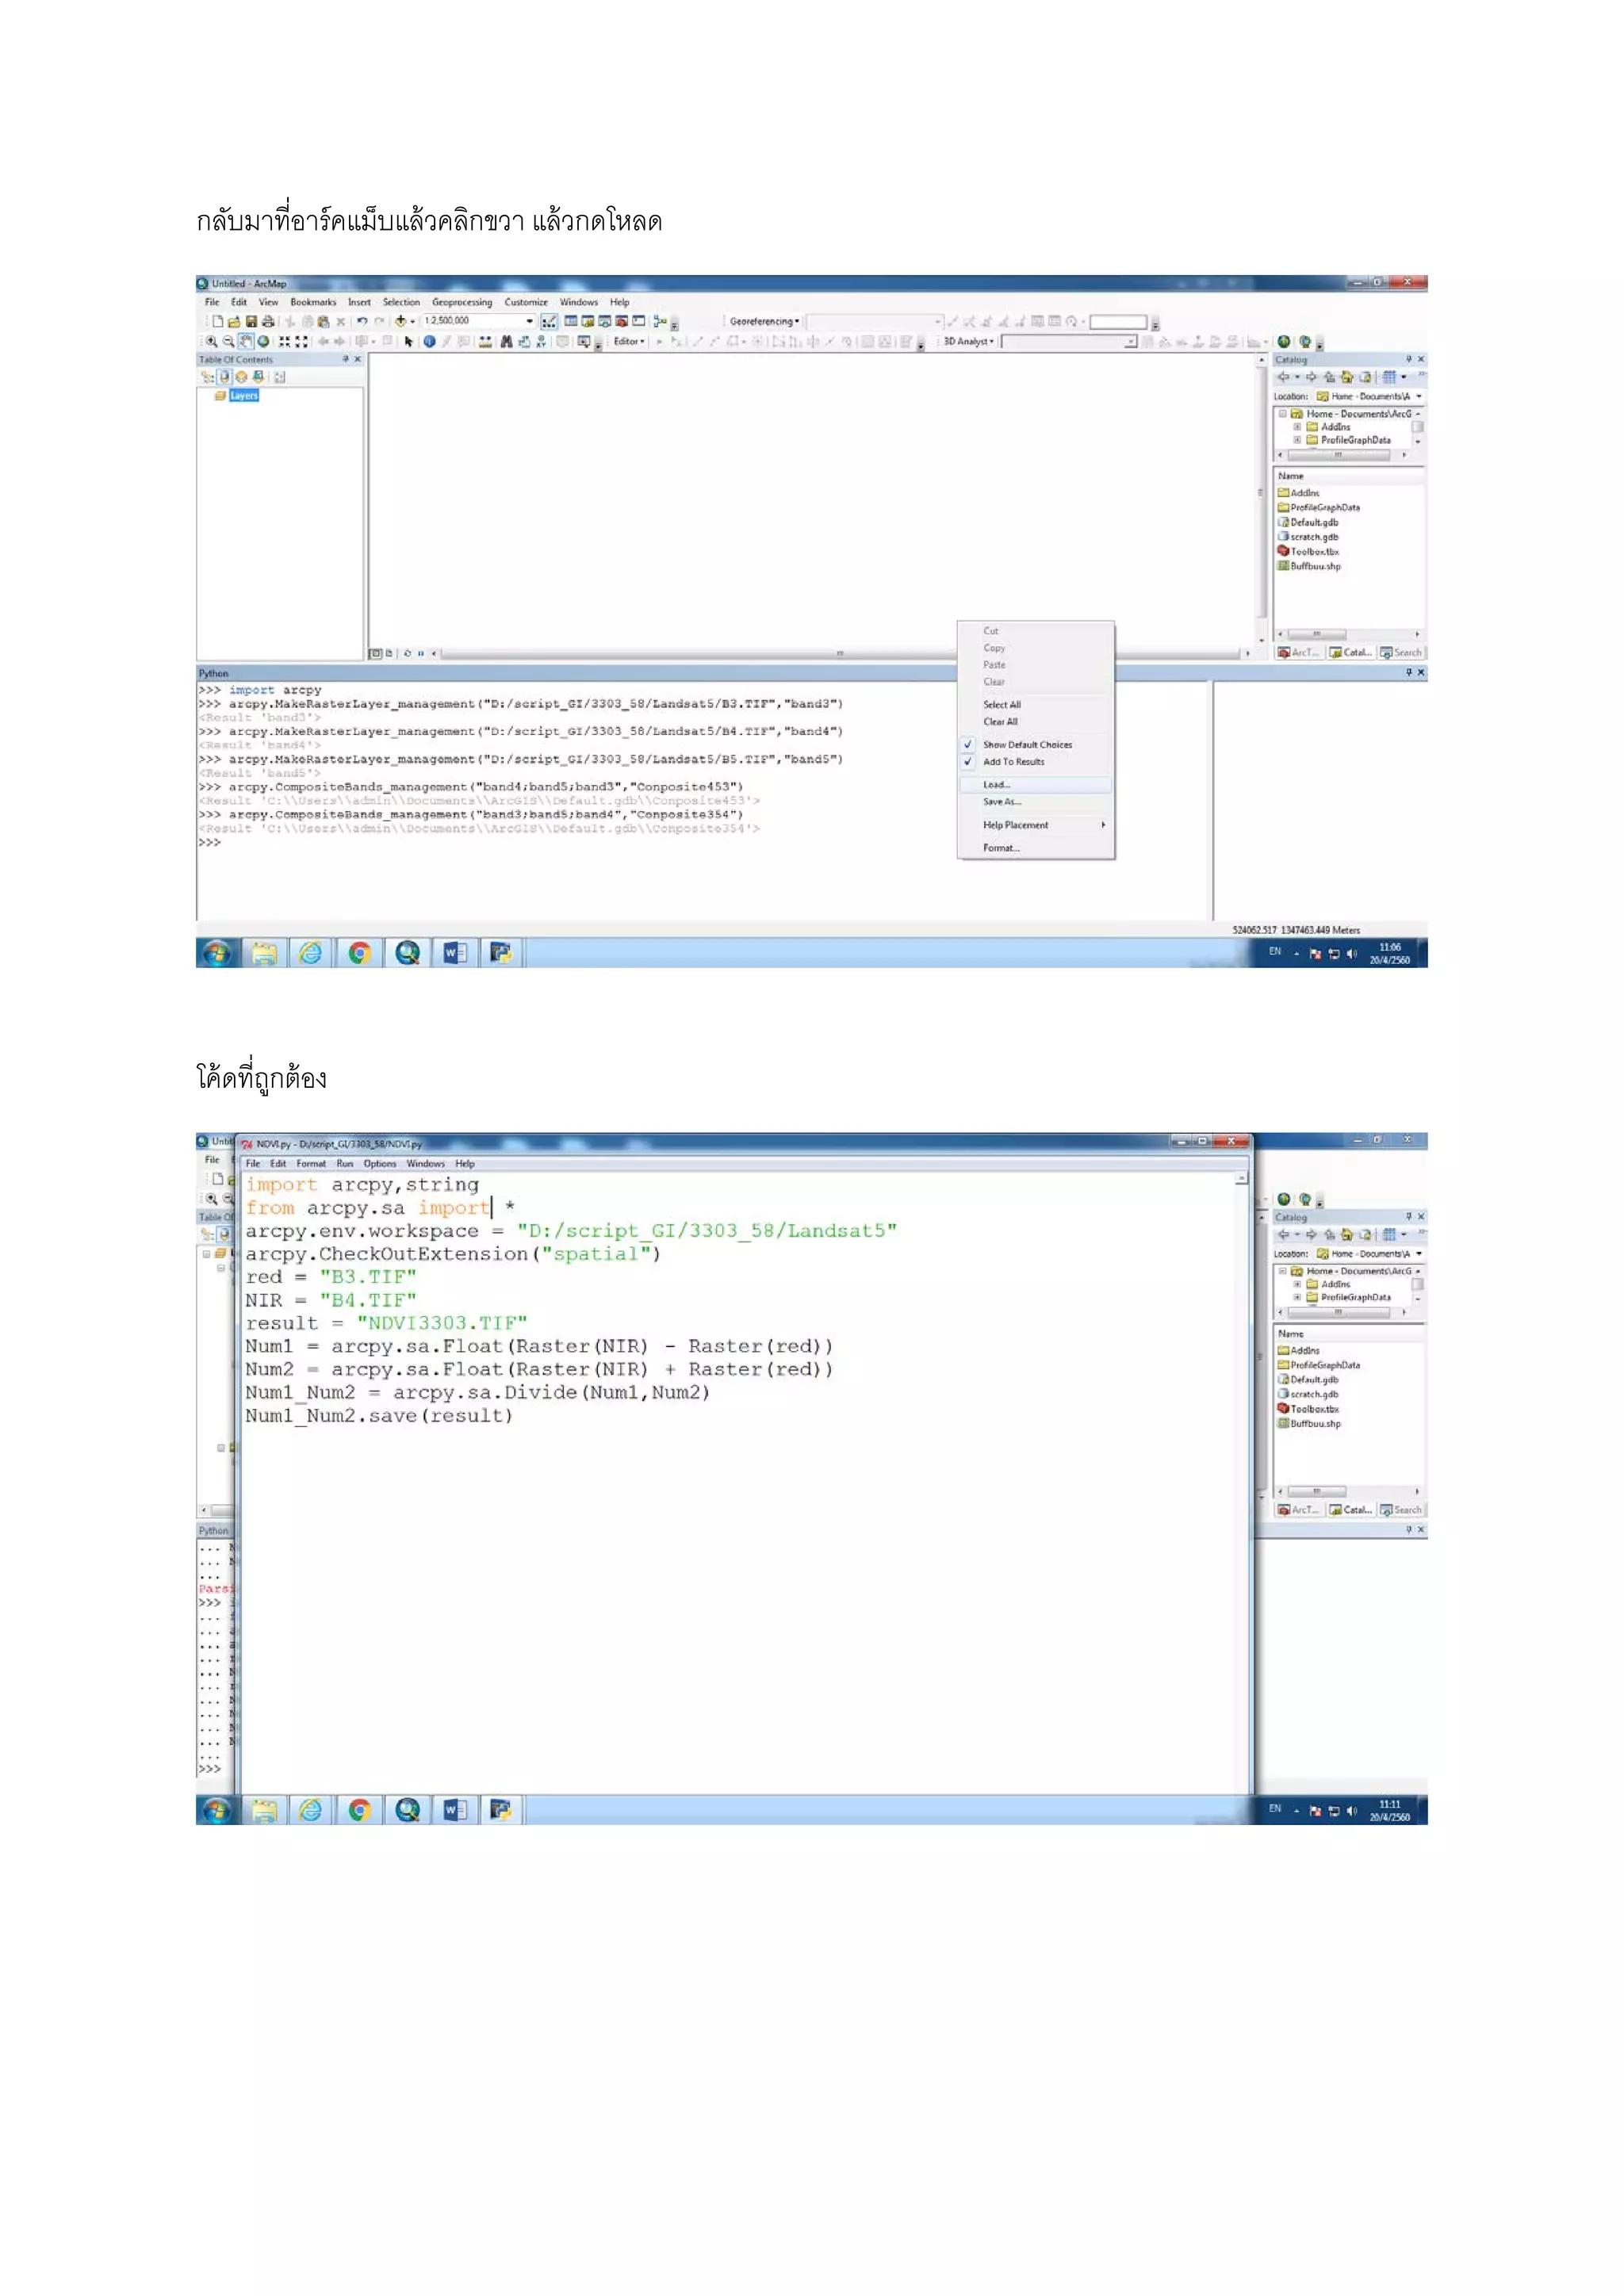Open the Geoprocessing menu
1624x2296 pixels.
[461, 302]
